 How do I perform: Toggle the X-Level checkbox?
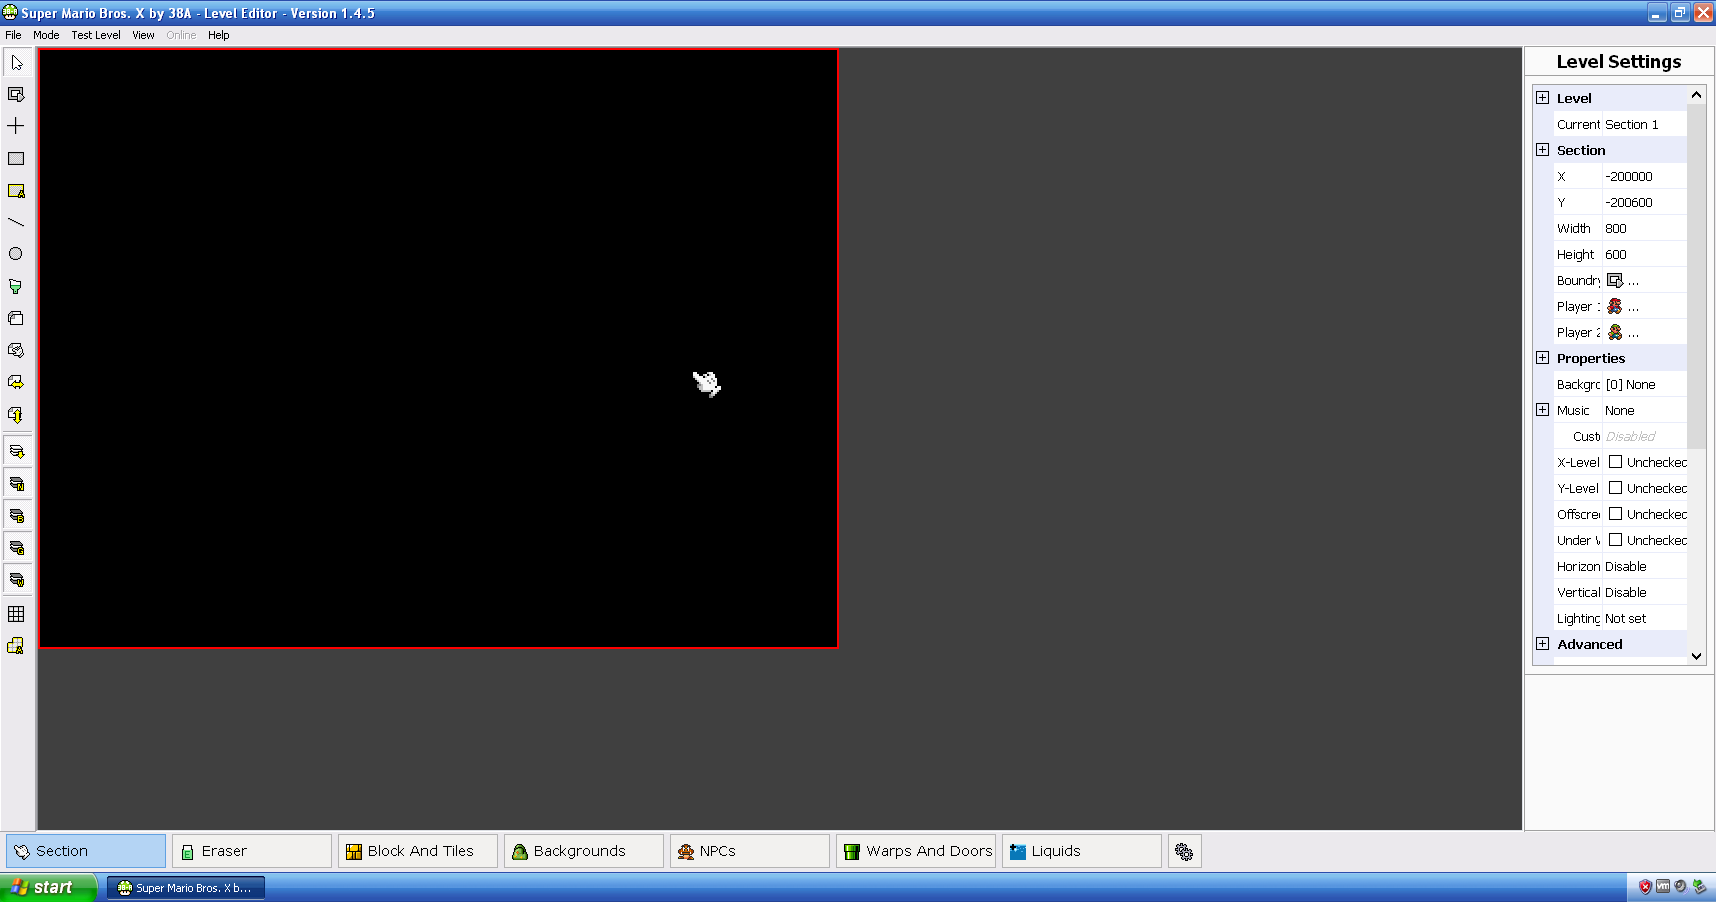click(x=1617, y=462)
